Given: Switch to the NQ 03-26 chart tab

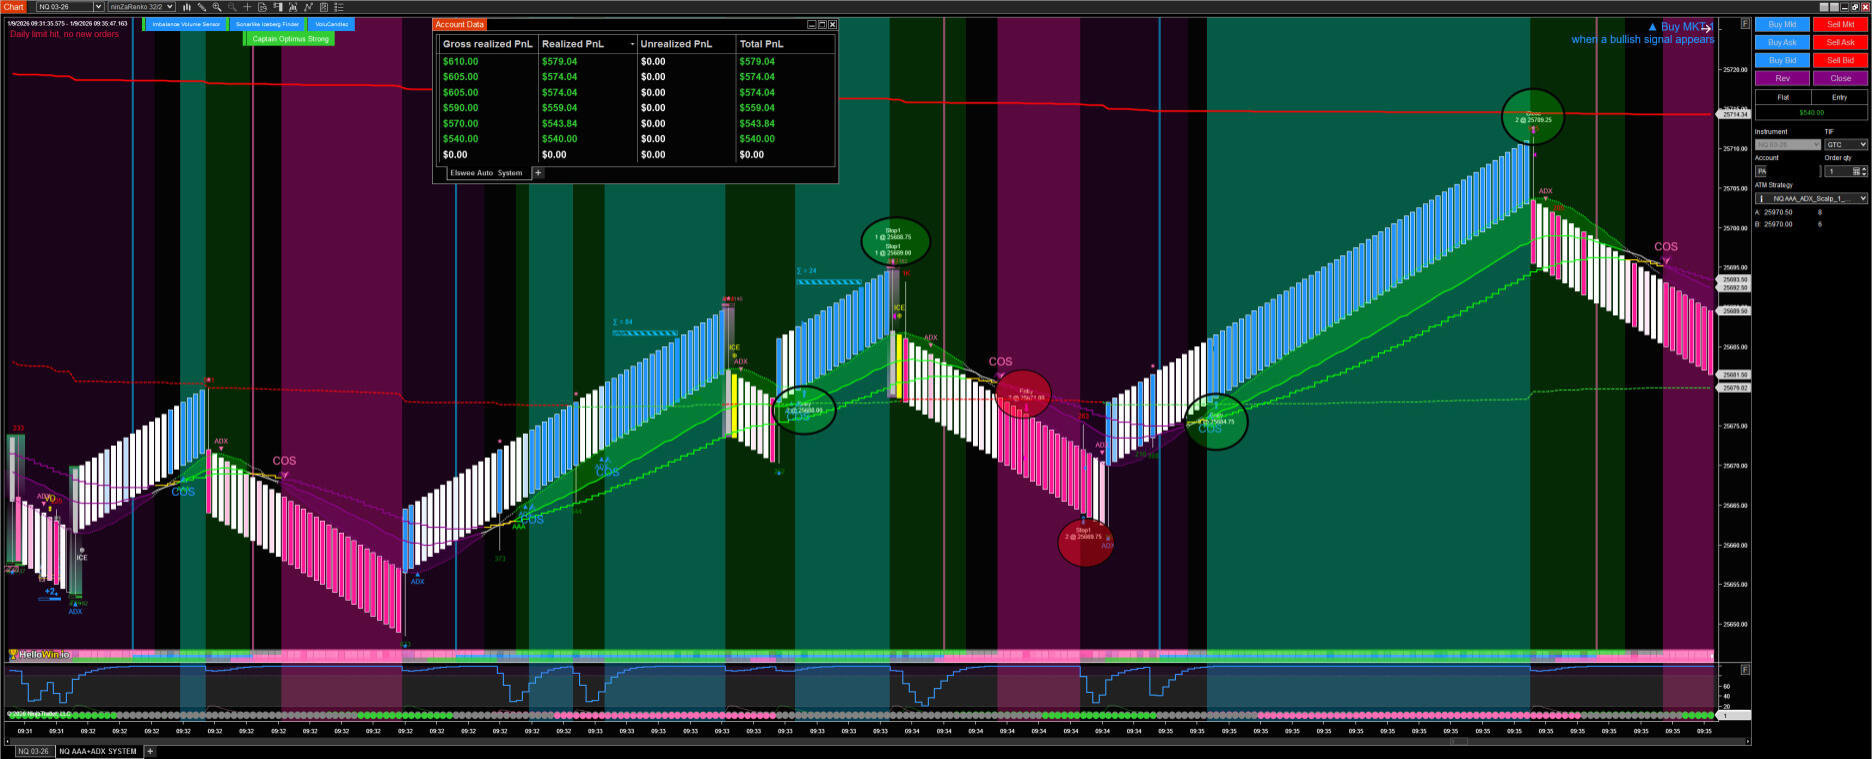Looking at the screenshot, I should coord(32,751).
